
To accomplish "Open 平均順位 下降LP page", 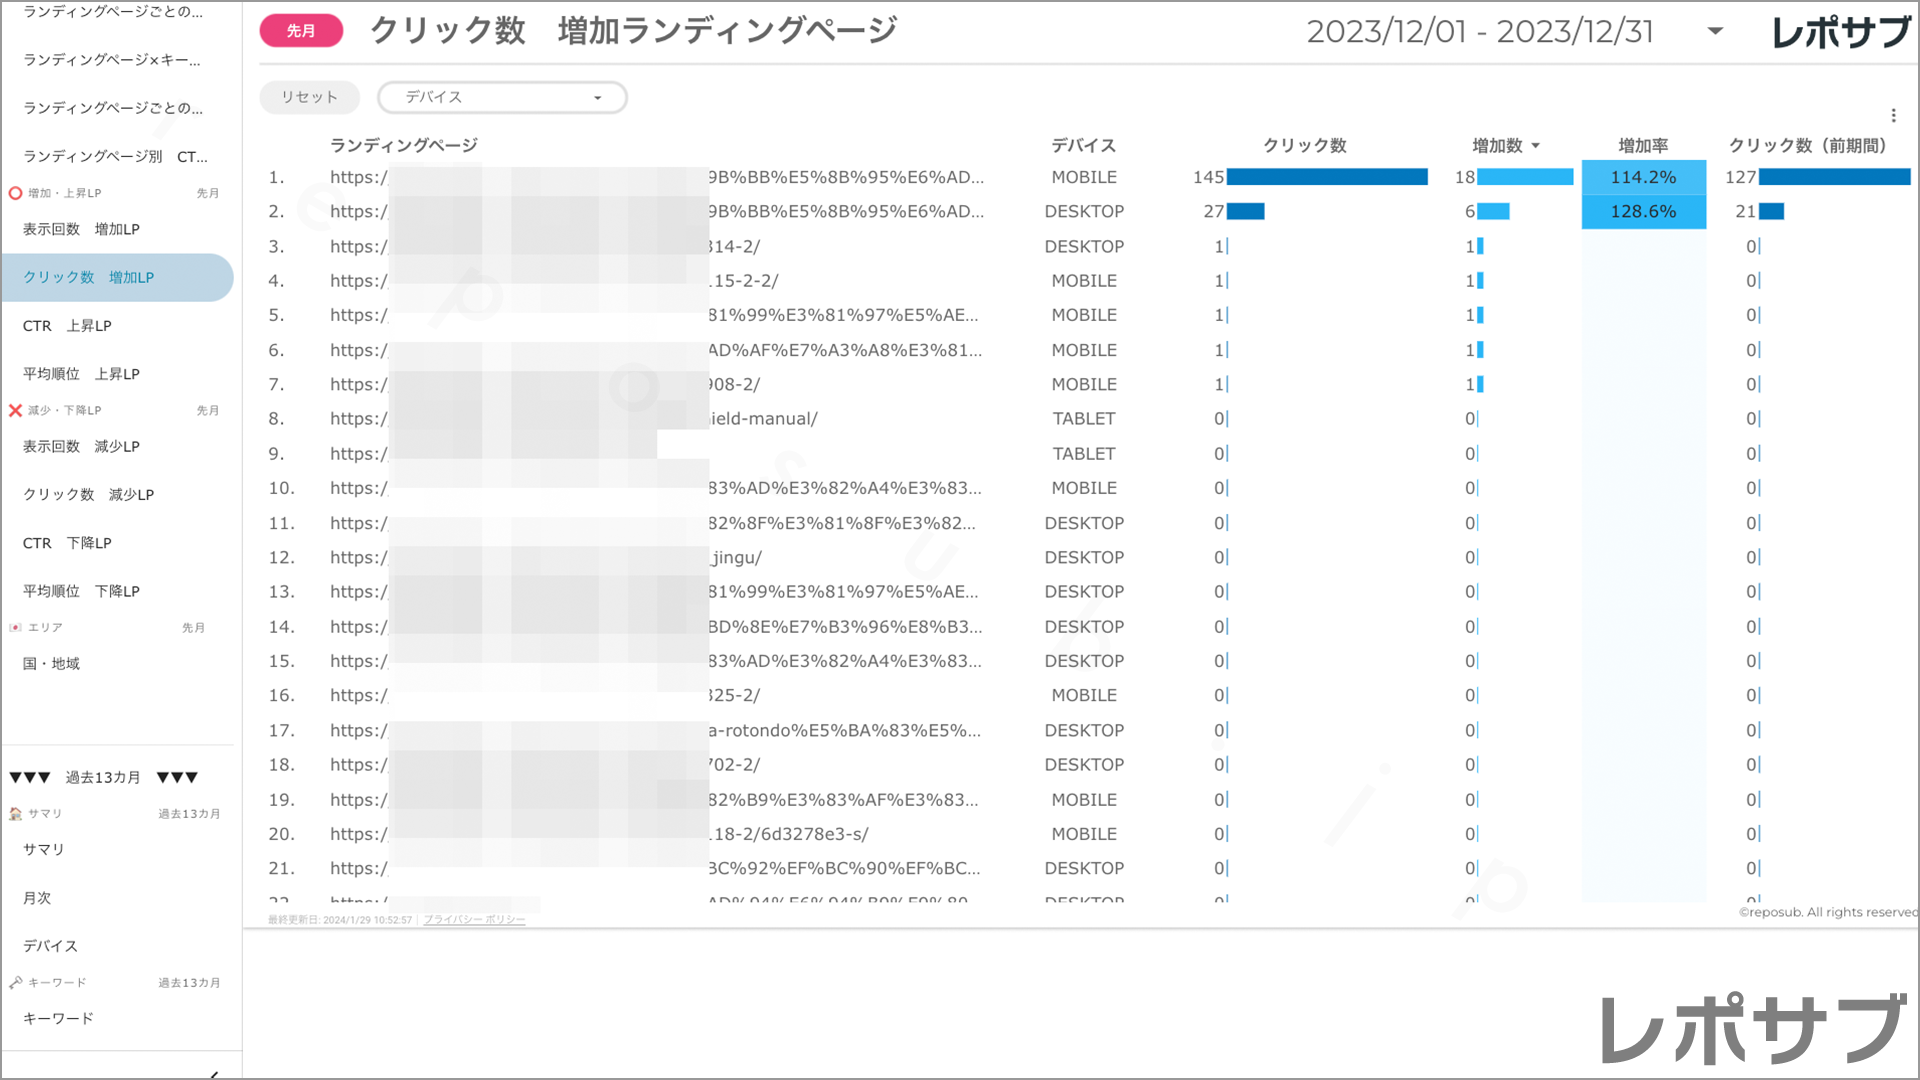I will coord(81,591).
